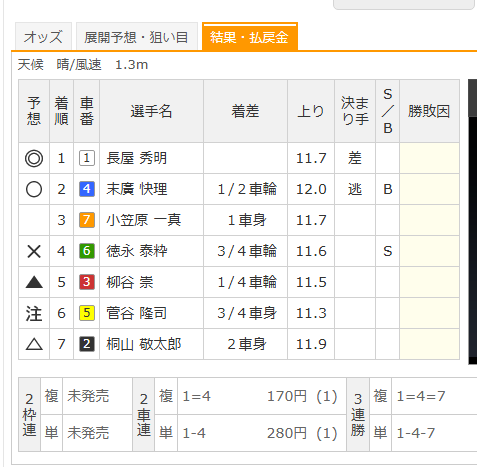The width and height of the screenshot is (477, 467).
Task: Click the 12.0 finish time value
Action: coord(311,189)
